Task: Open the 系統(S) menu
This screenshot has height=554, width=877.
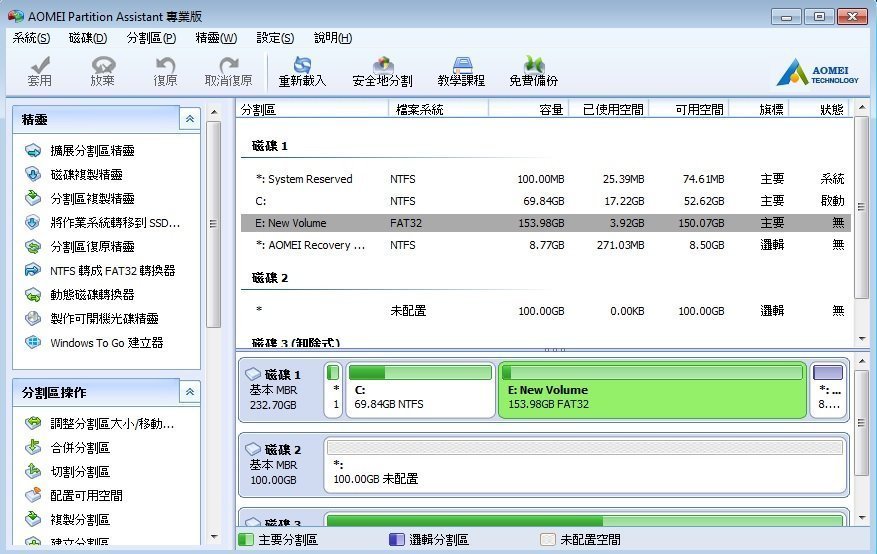Action: click(31, 38)
